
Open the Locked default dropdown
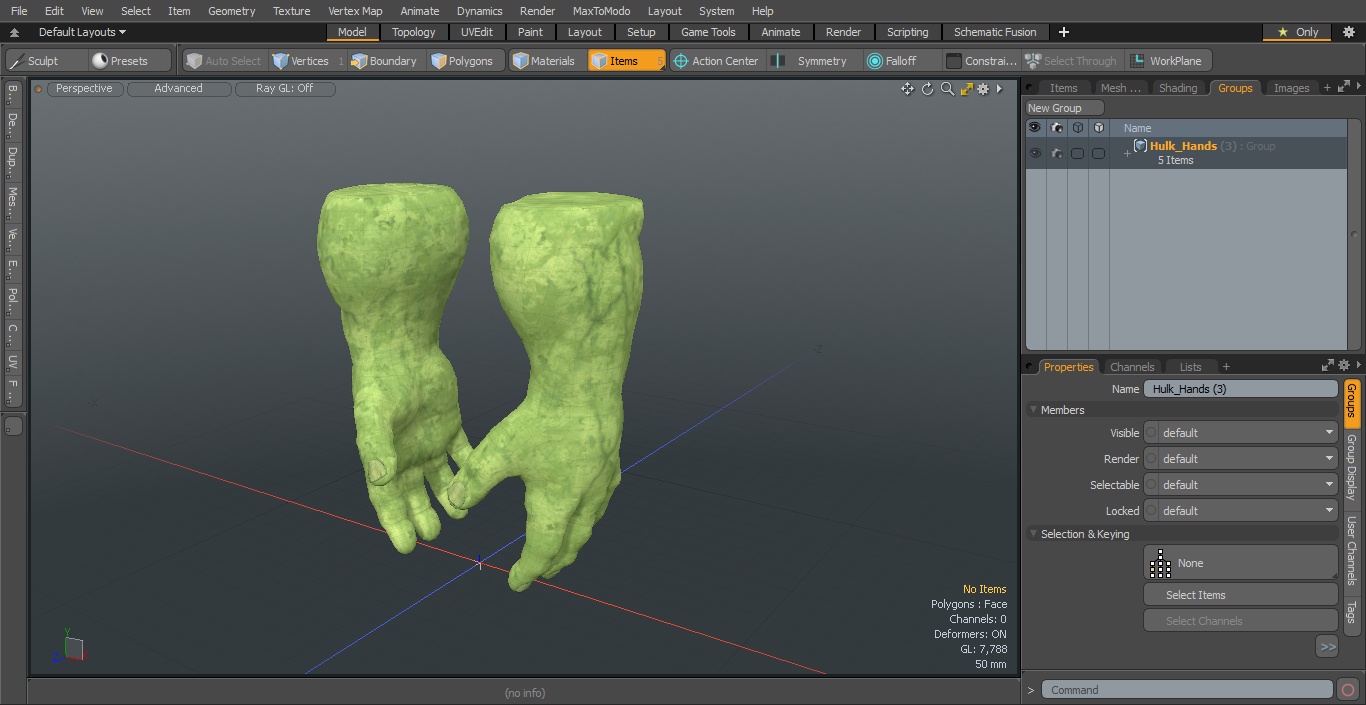(1241, 511)
